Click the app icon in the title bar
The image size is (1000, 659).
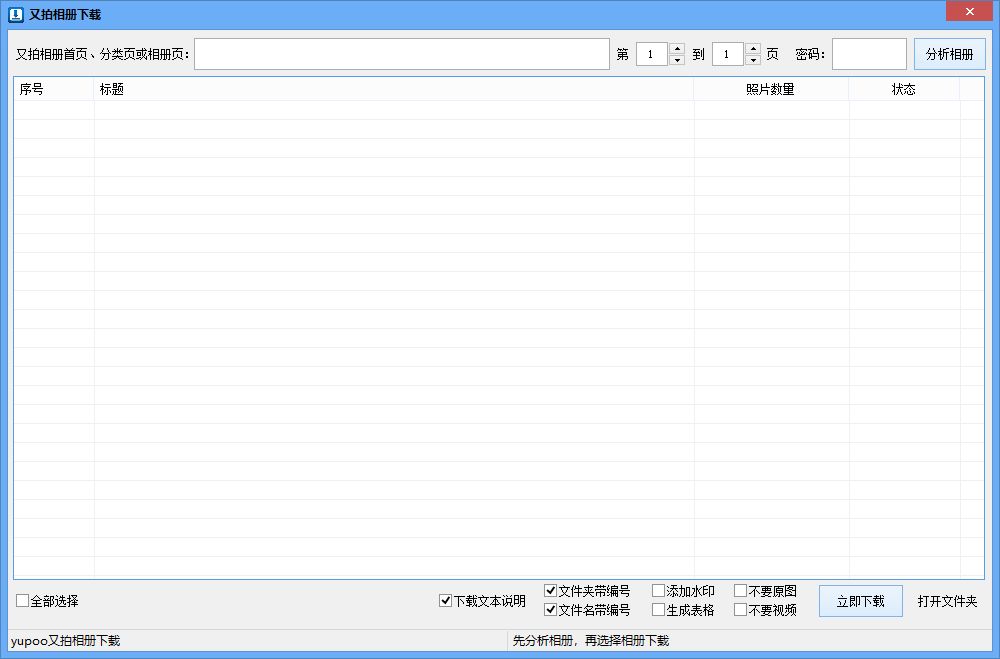[15, 14]
